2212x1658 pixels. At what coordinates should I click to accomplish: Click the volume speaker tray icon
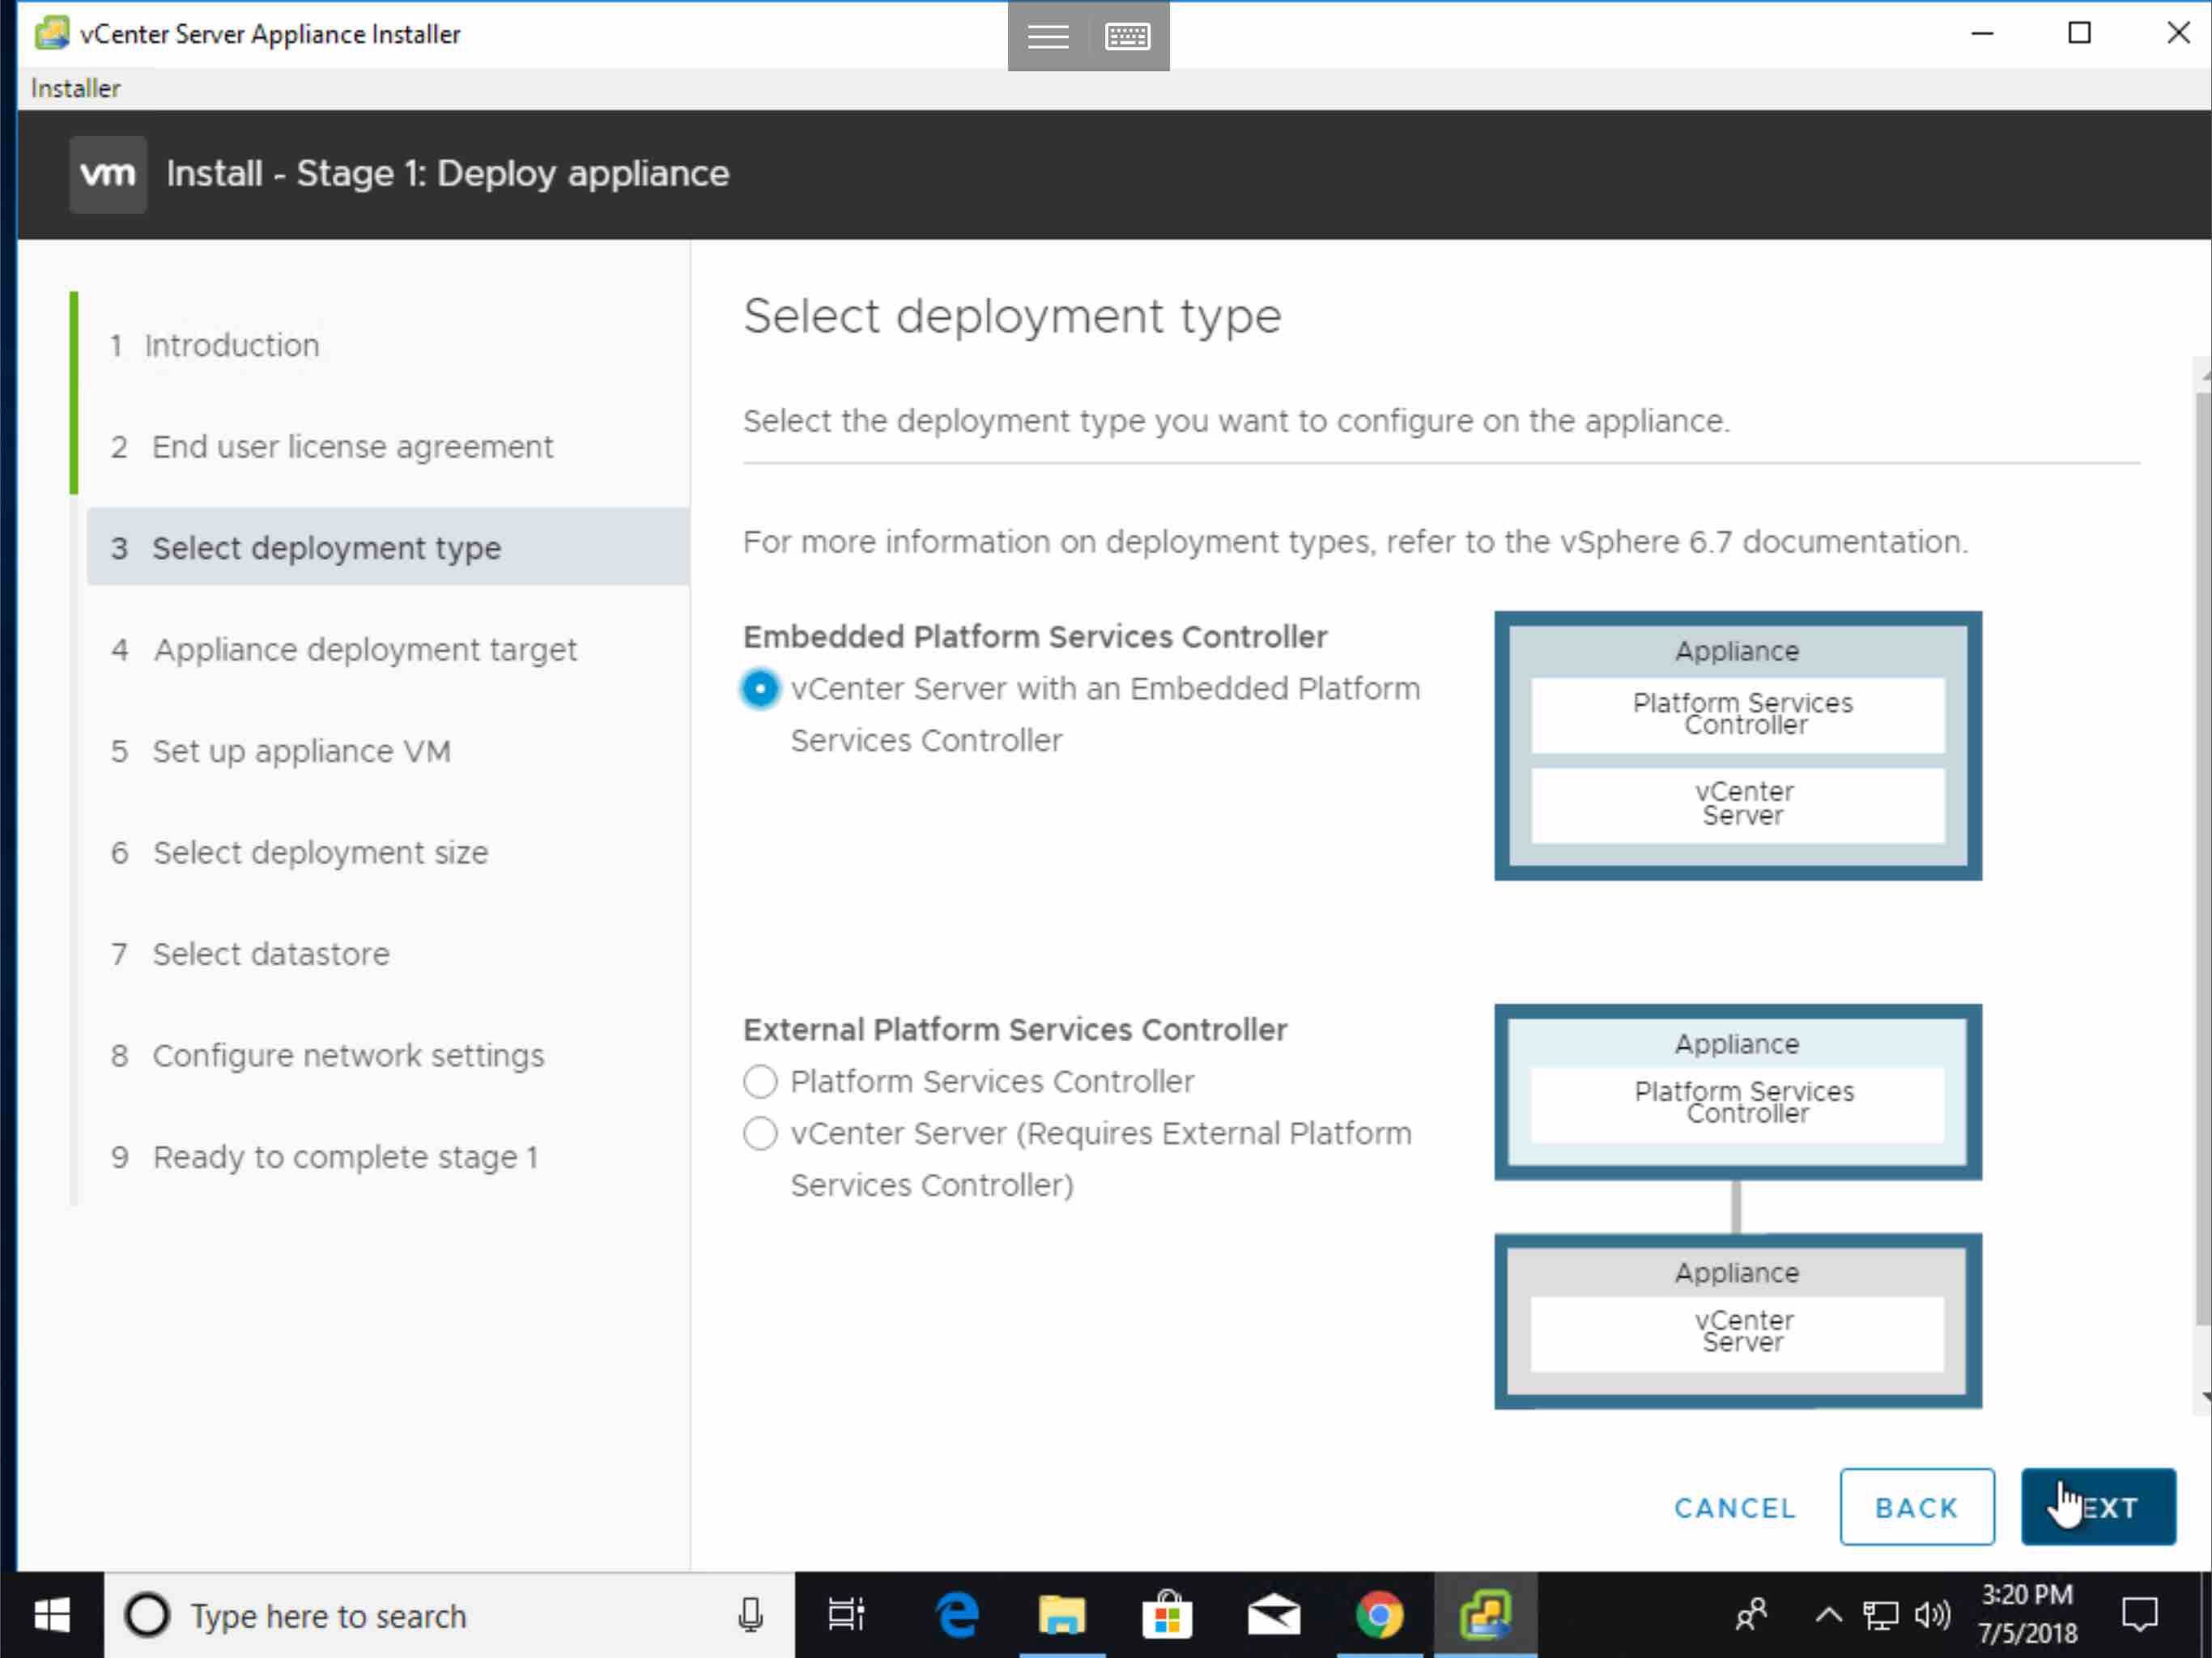(x=1932, y=1615)
